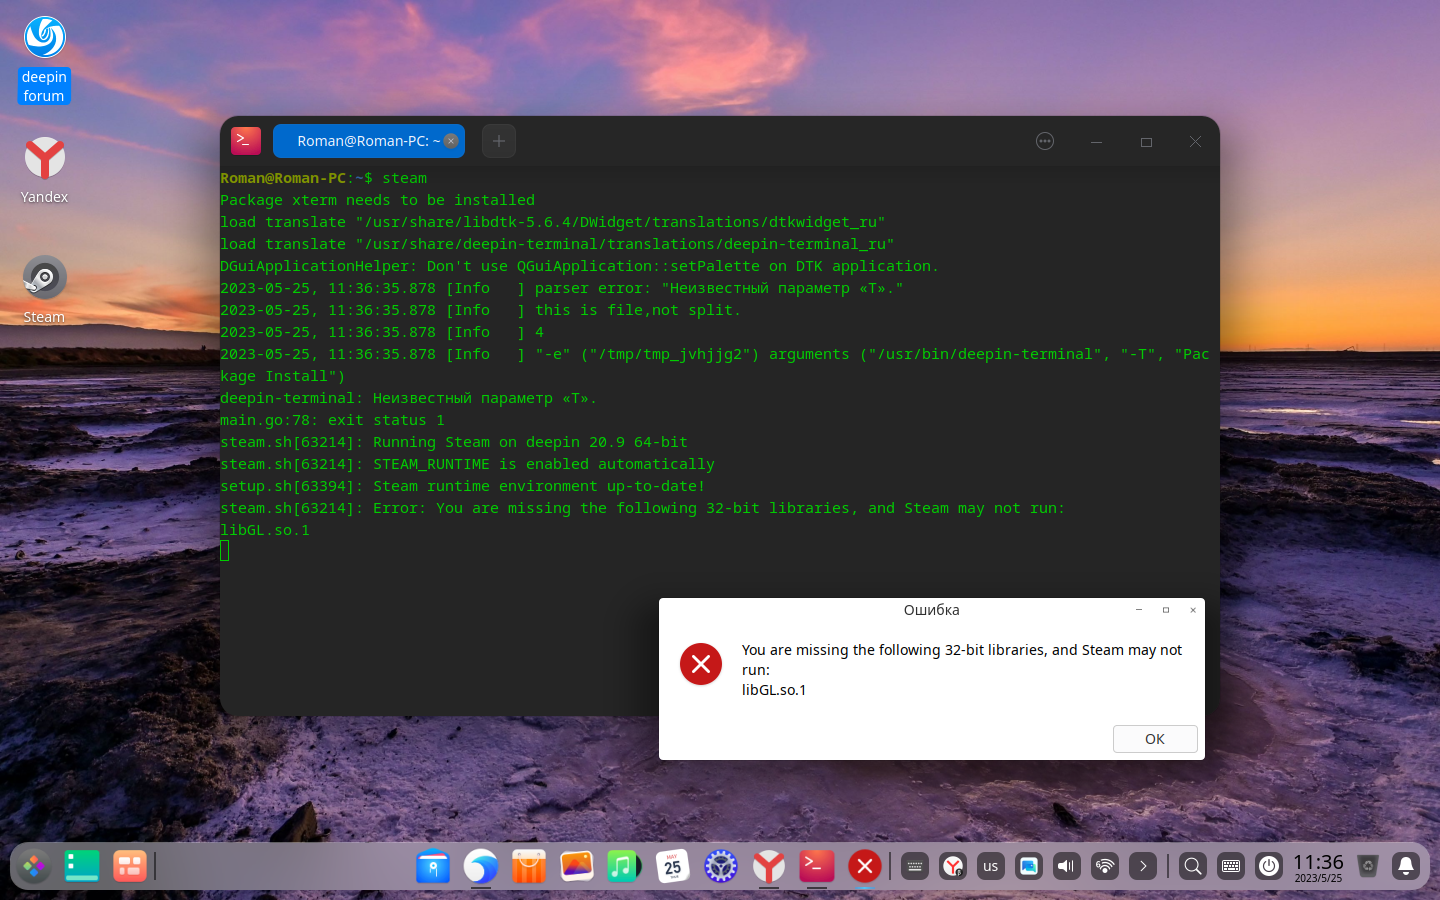Close the Roman@Roman-PC terminal tab

tap(451, 141)
